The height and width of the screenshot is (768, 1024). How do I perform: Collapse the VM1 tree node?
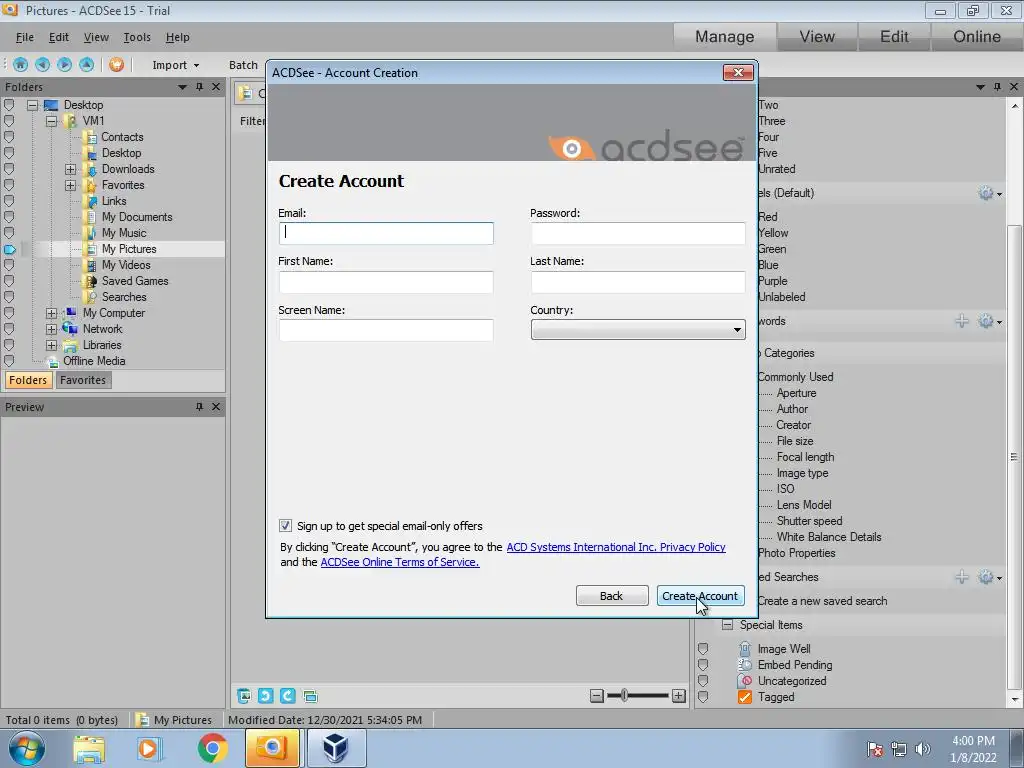pos(51,121)
